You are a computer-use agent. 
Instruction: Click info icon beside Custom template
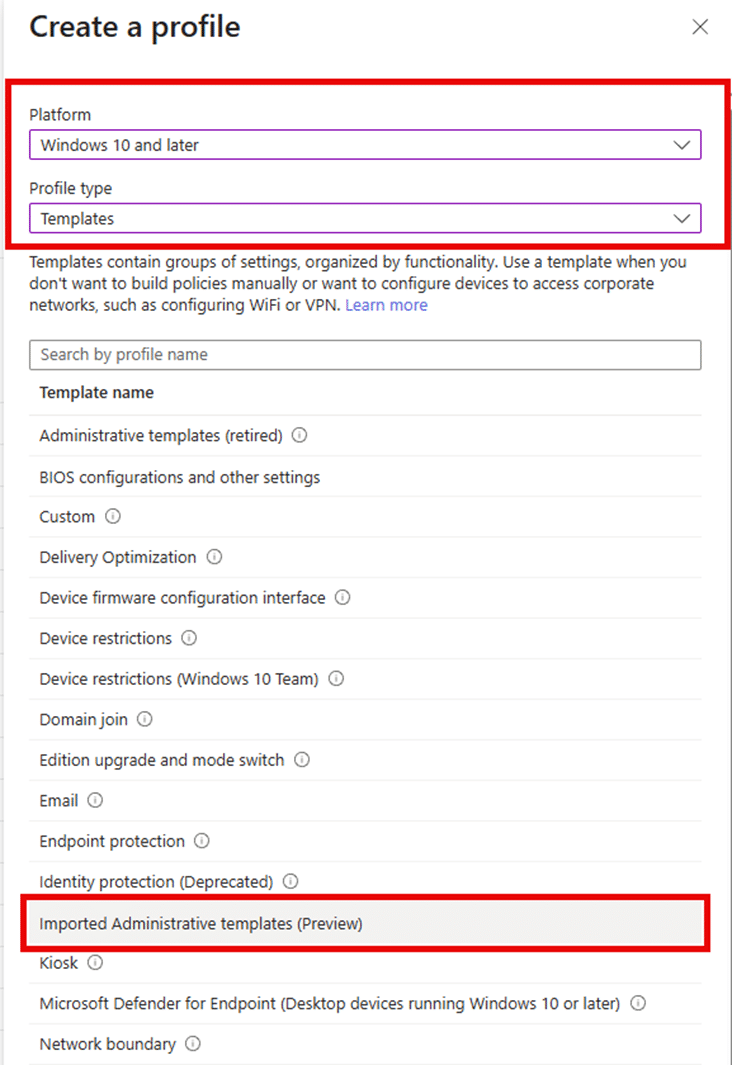[113, 517]
